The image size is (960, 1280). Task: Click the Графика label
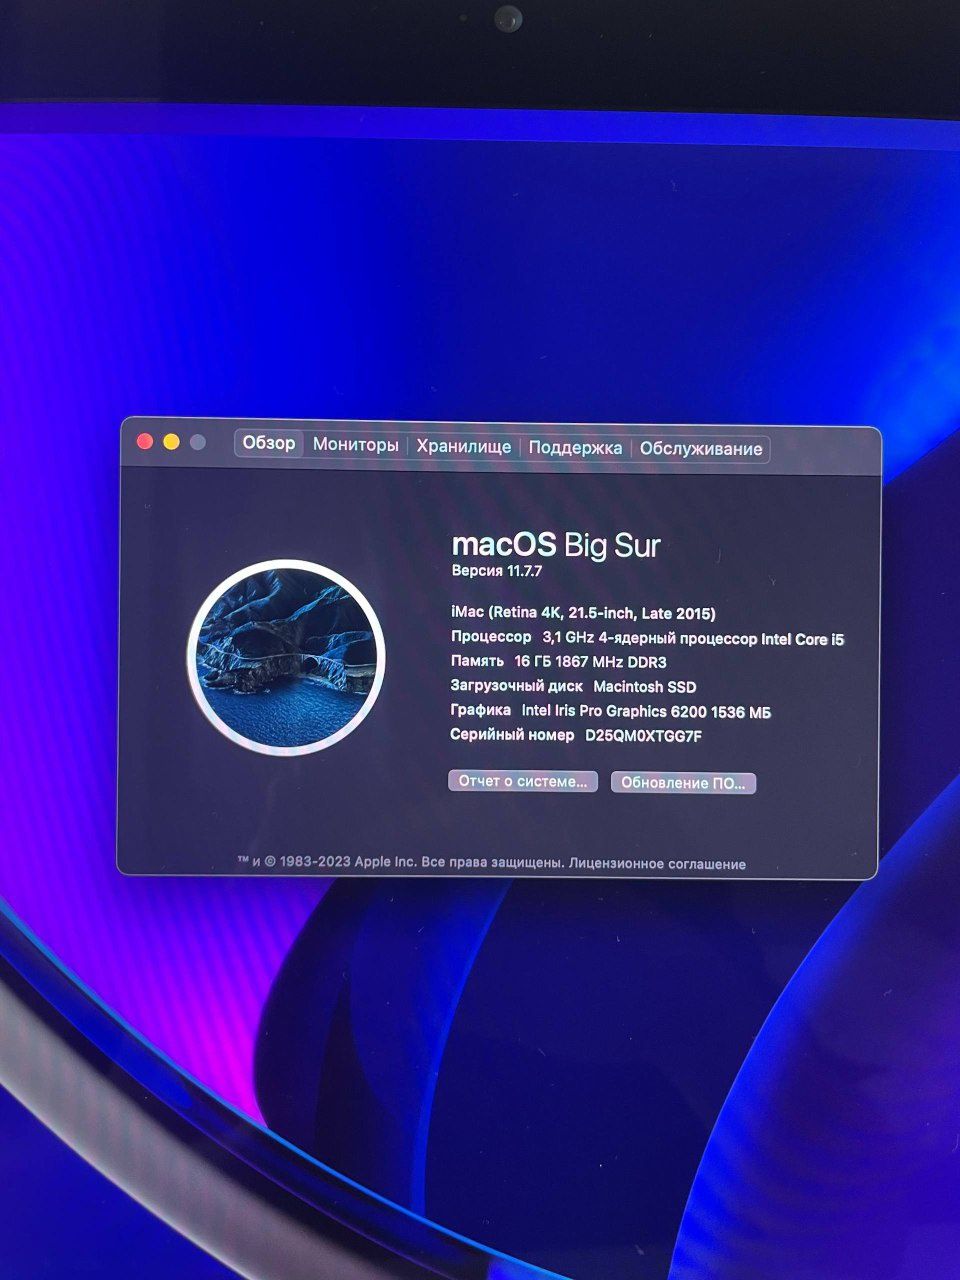(x=481, y=710)
